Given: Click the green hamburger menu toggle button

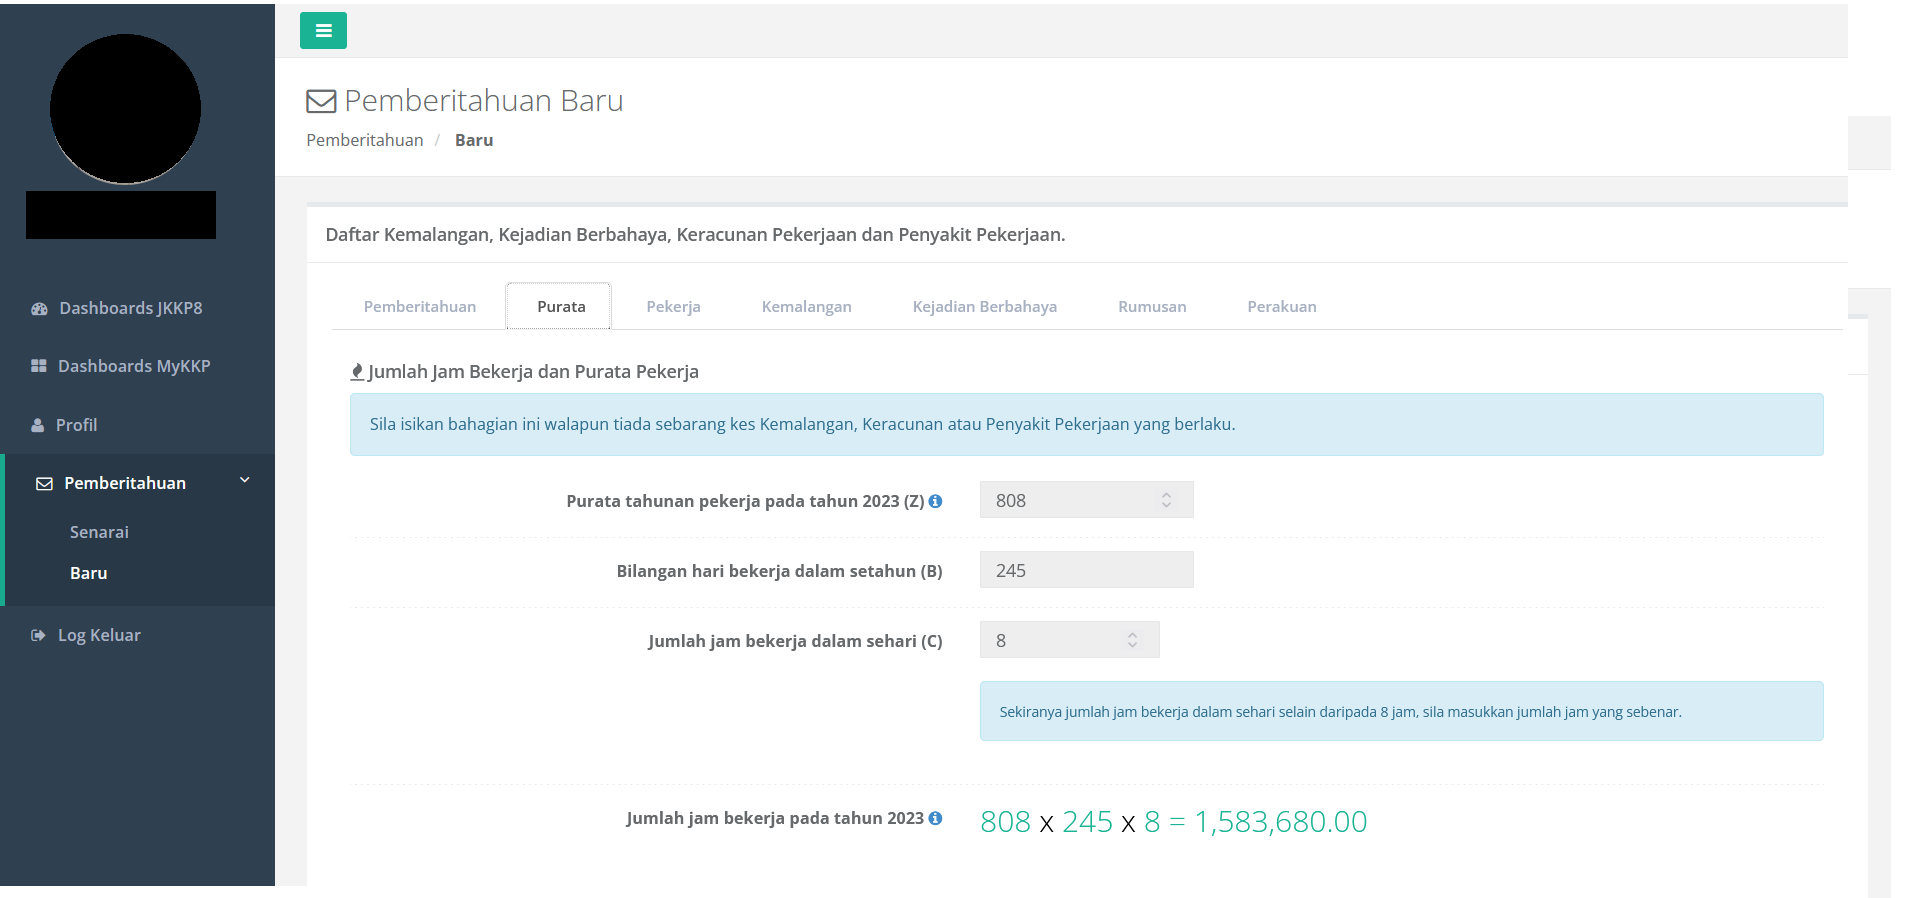Looking at the screenshot, I should 323,31.
